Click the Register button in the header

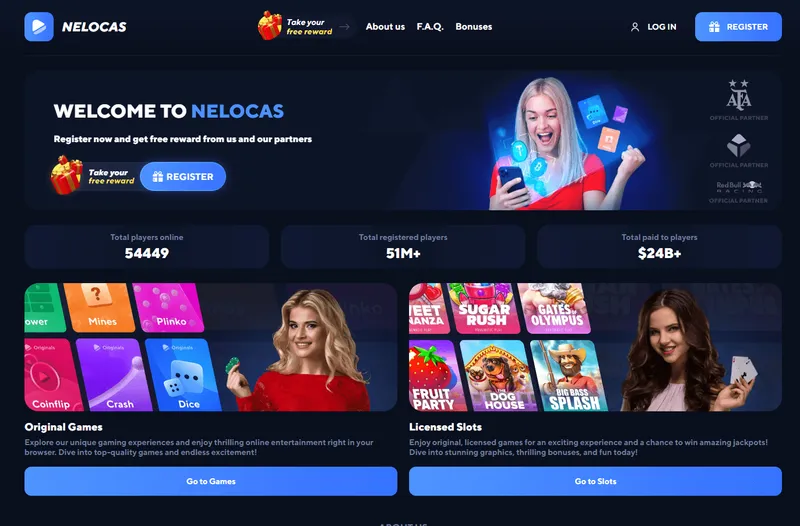click(738, 27)
